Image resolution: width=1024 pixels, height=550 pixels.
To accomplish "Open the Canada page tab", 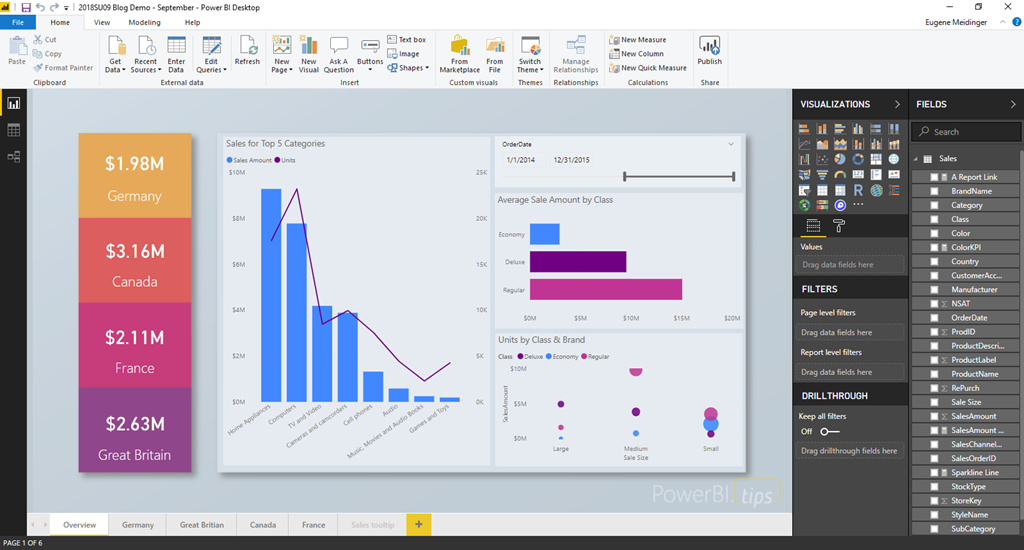I will (263, 525).
